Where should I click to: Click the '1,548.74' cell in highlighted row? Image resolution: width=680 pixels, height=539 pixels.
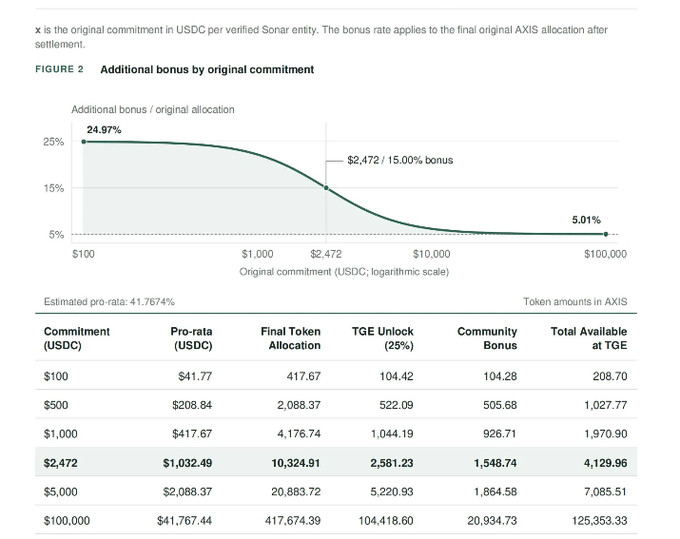(x=496, y=463)
